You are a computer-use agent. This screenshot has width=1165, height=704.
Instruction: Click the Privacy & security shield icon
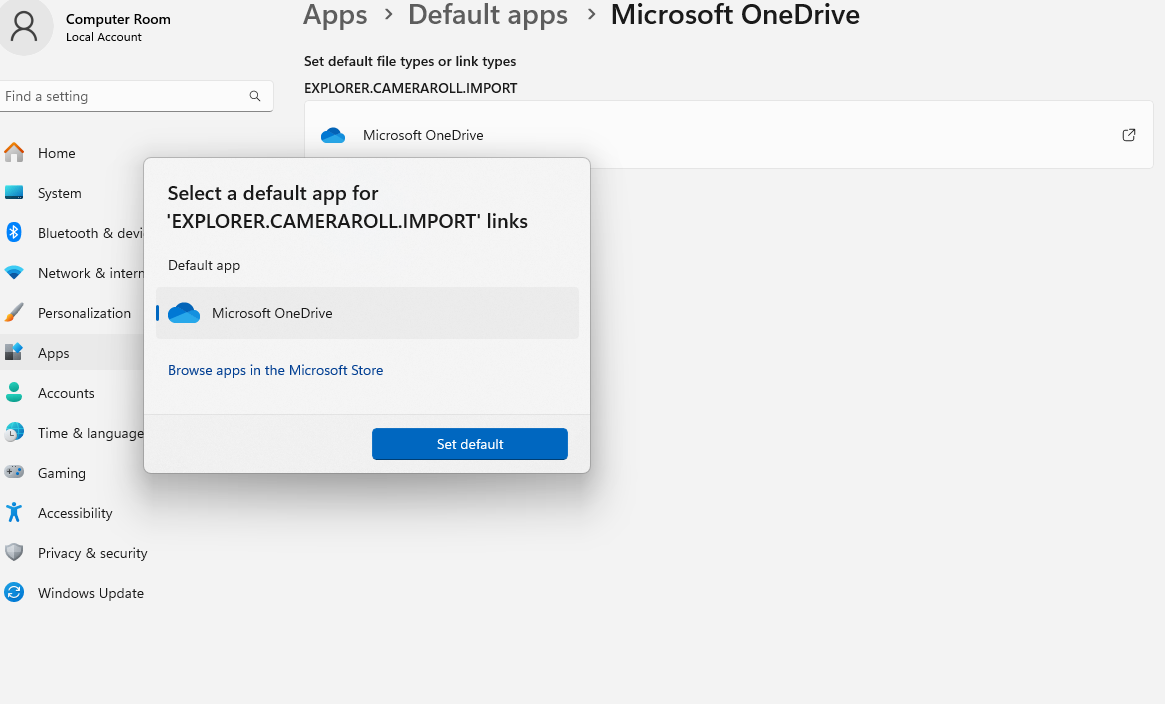14,553
